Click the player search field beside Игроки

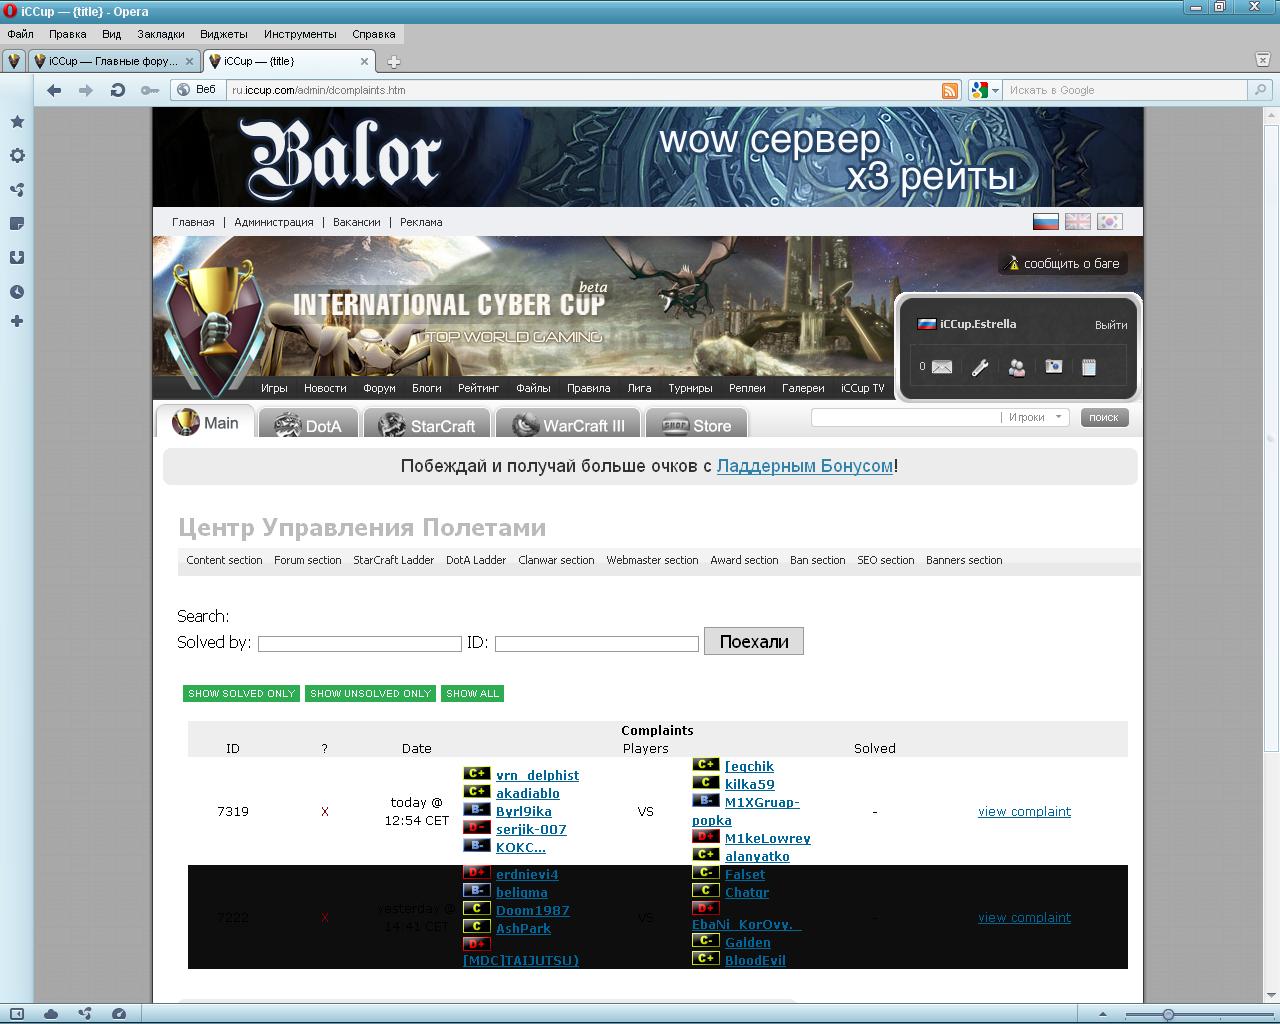point(906,417)
